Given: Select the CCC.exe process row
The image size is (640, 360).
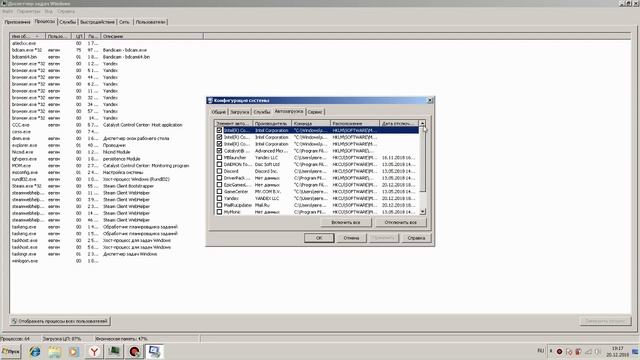Looking at the screenshot, I should tap(107, 125).
